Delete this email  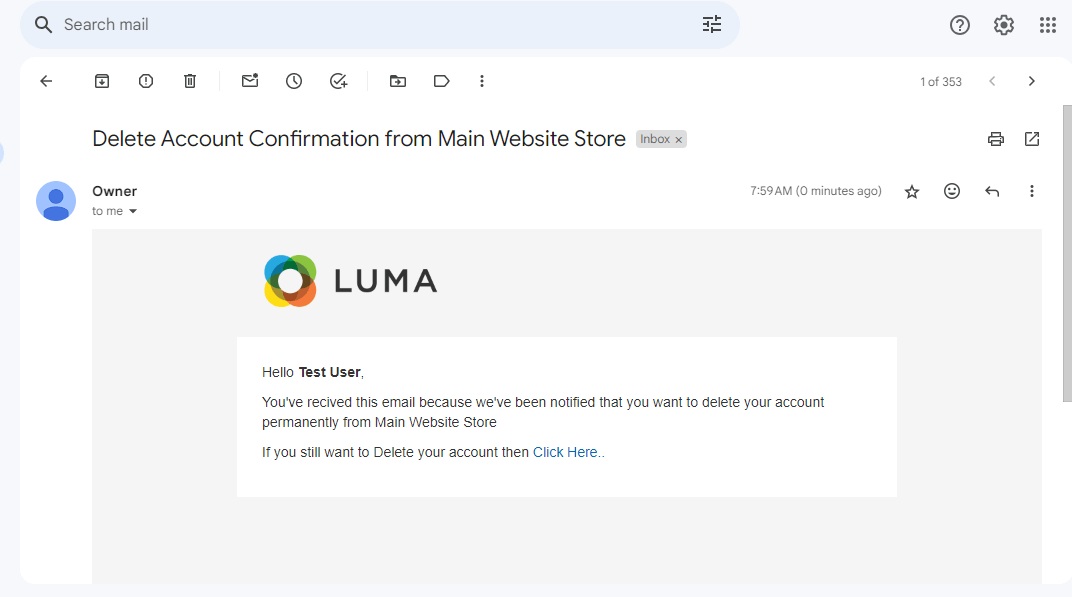click(189, 81)
